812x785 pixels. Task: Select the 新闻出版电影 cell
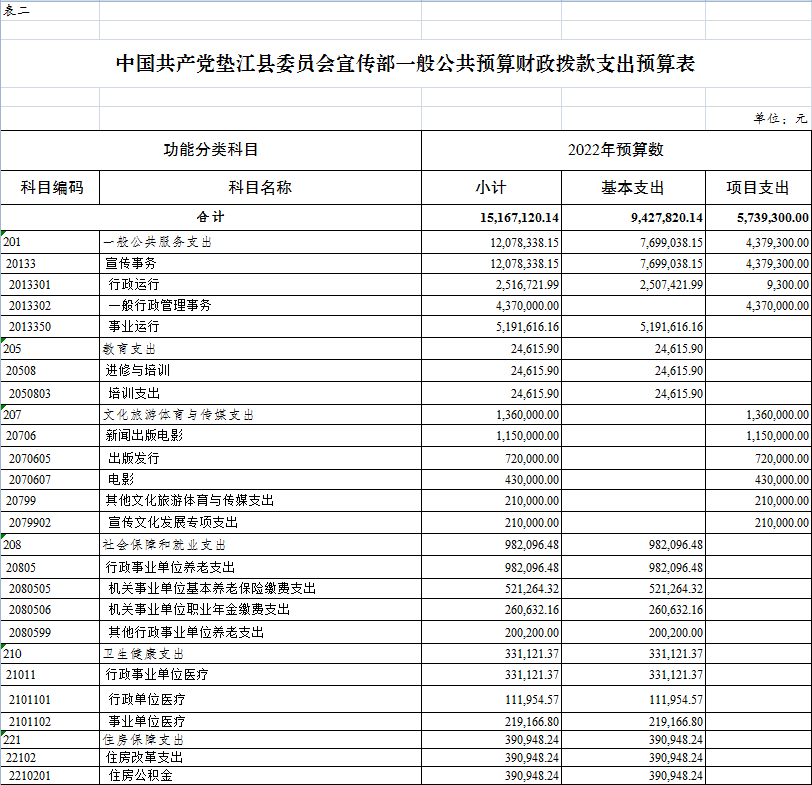(260, 436)
